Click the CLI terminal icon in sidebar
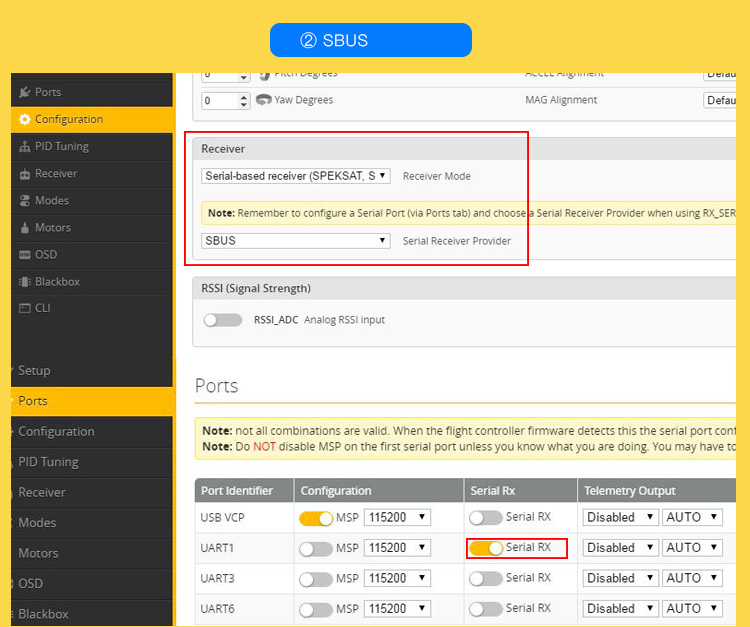Image resolution: width=750 pixels, height=627 pixels. (x=24, y=308)
